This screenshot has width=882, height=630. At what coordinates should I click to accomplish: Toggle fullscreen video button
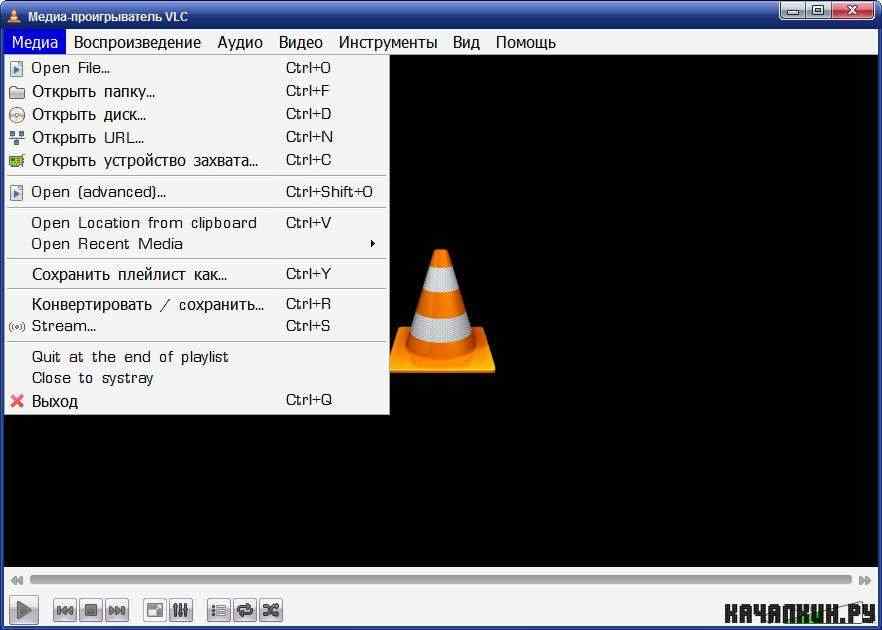point(155,610)
